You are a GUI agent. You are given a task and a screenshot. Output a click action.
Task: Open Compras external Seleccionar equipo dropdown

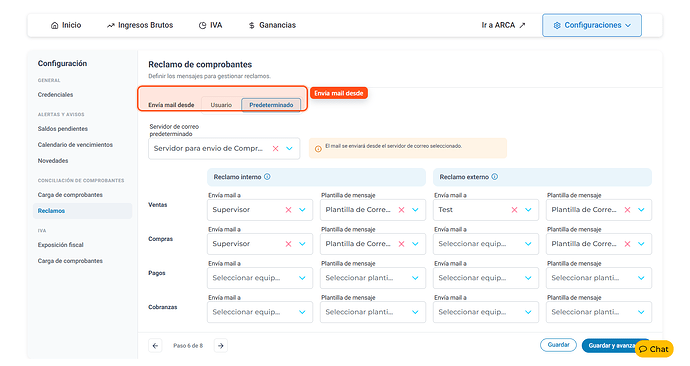pyautogui.click(x=486, y=244)
